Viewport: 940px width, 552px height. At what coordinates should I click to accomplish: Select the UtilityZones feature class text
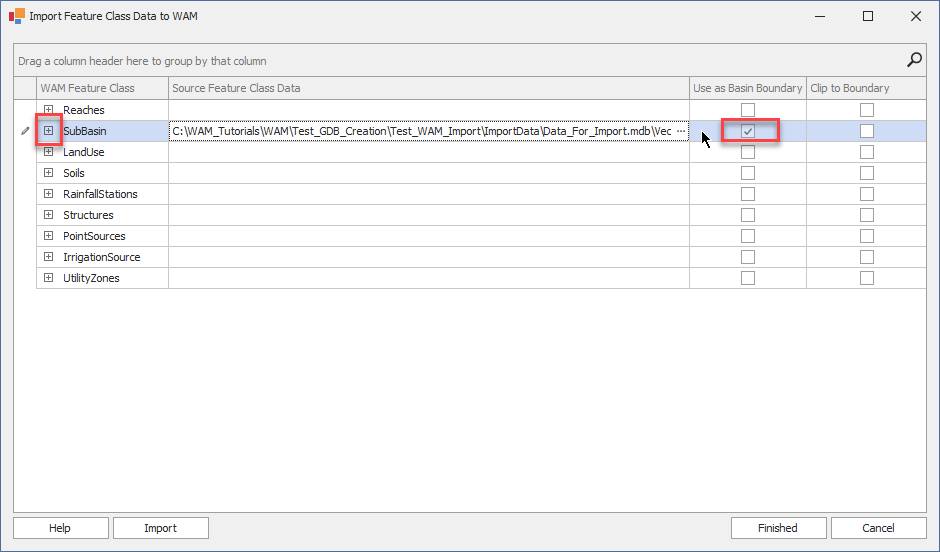[x=91, y=277]
